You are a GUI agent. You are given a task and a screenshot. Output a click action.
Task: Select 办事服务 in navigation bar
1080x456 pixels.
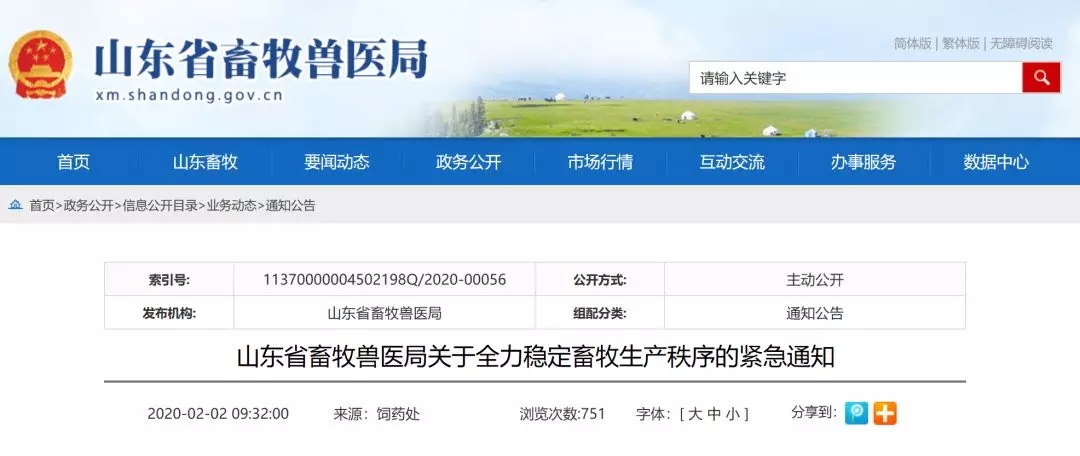[864, 163]
